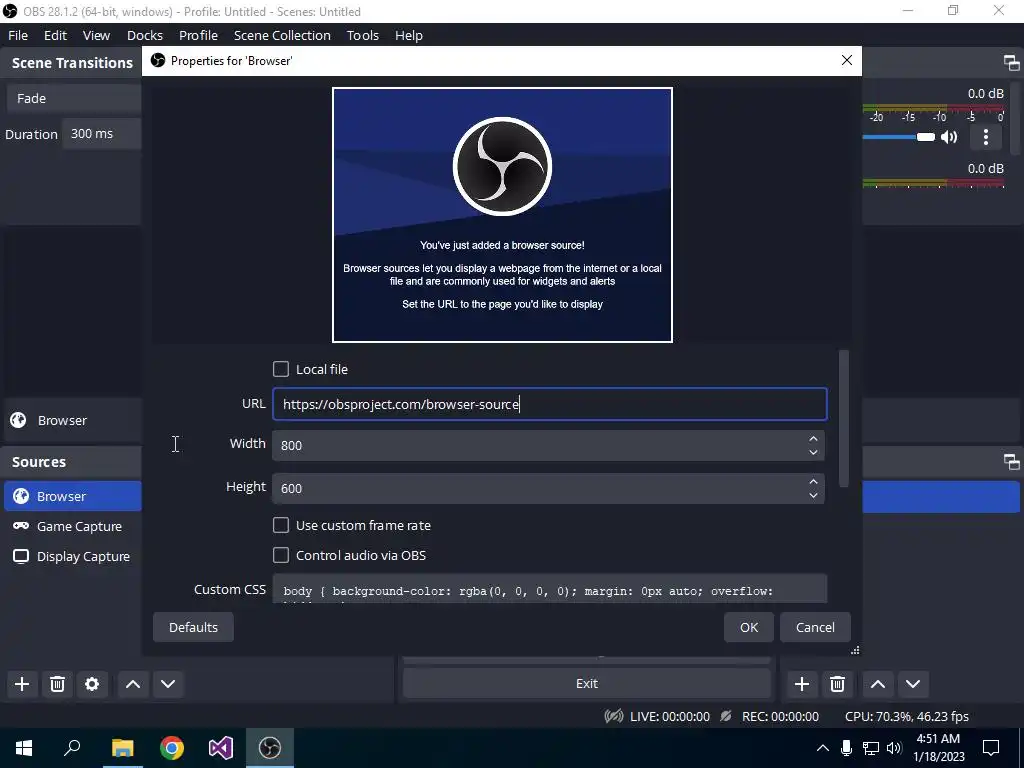1024x768 pixels.
Task: Move item up in right panel
Action: tap(878, 684)
